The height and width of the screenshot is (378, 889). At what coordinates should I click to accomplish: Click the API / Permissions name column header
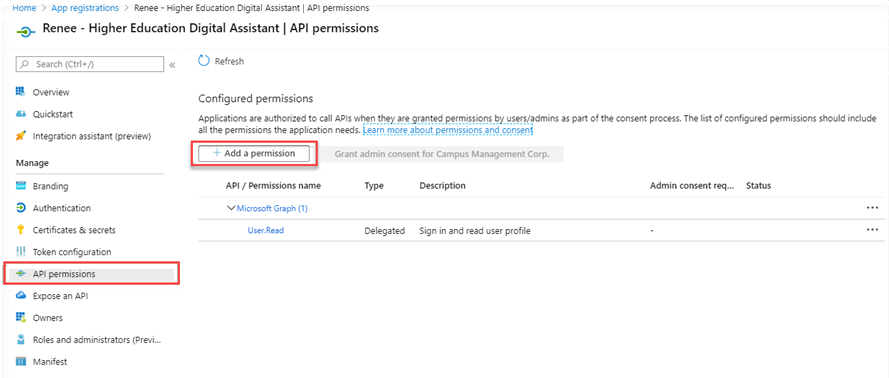pyautogui.click(x=273, y=185)
